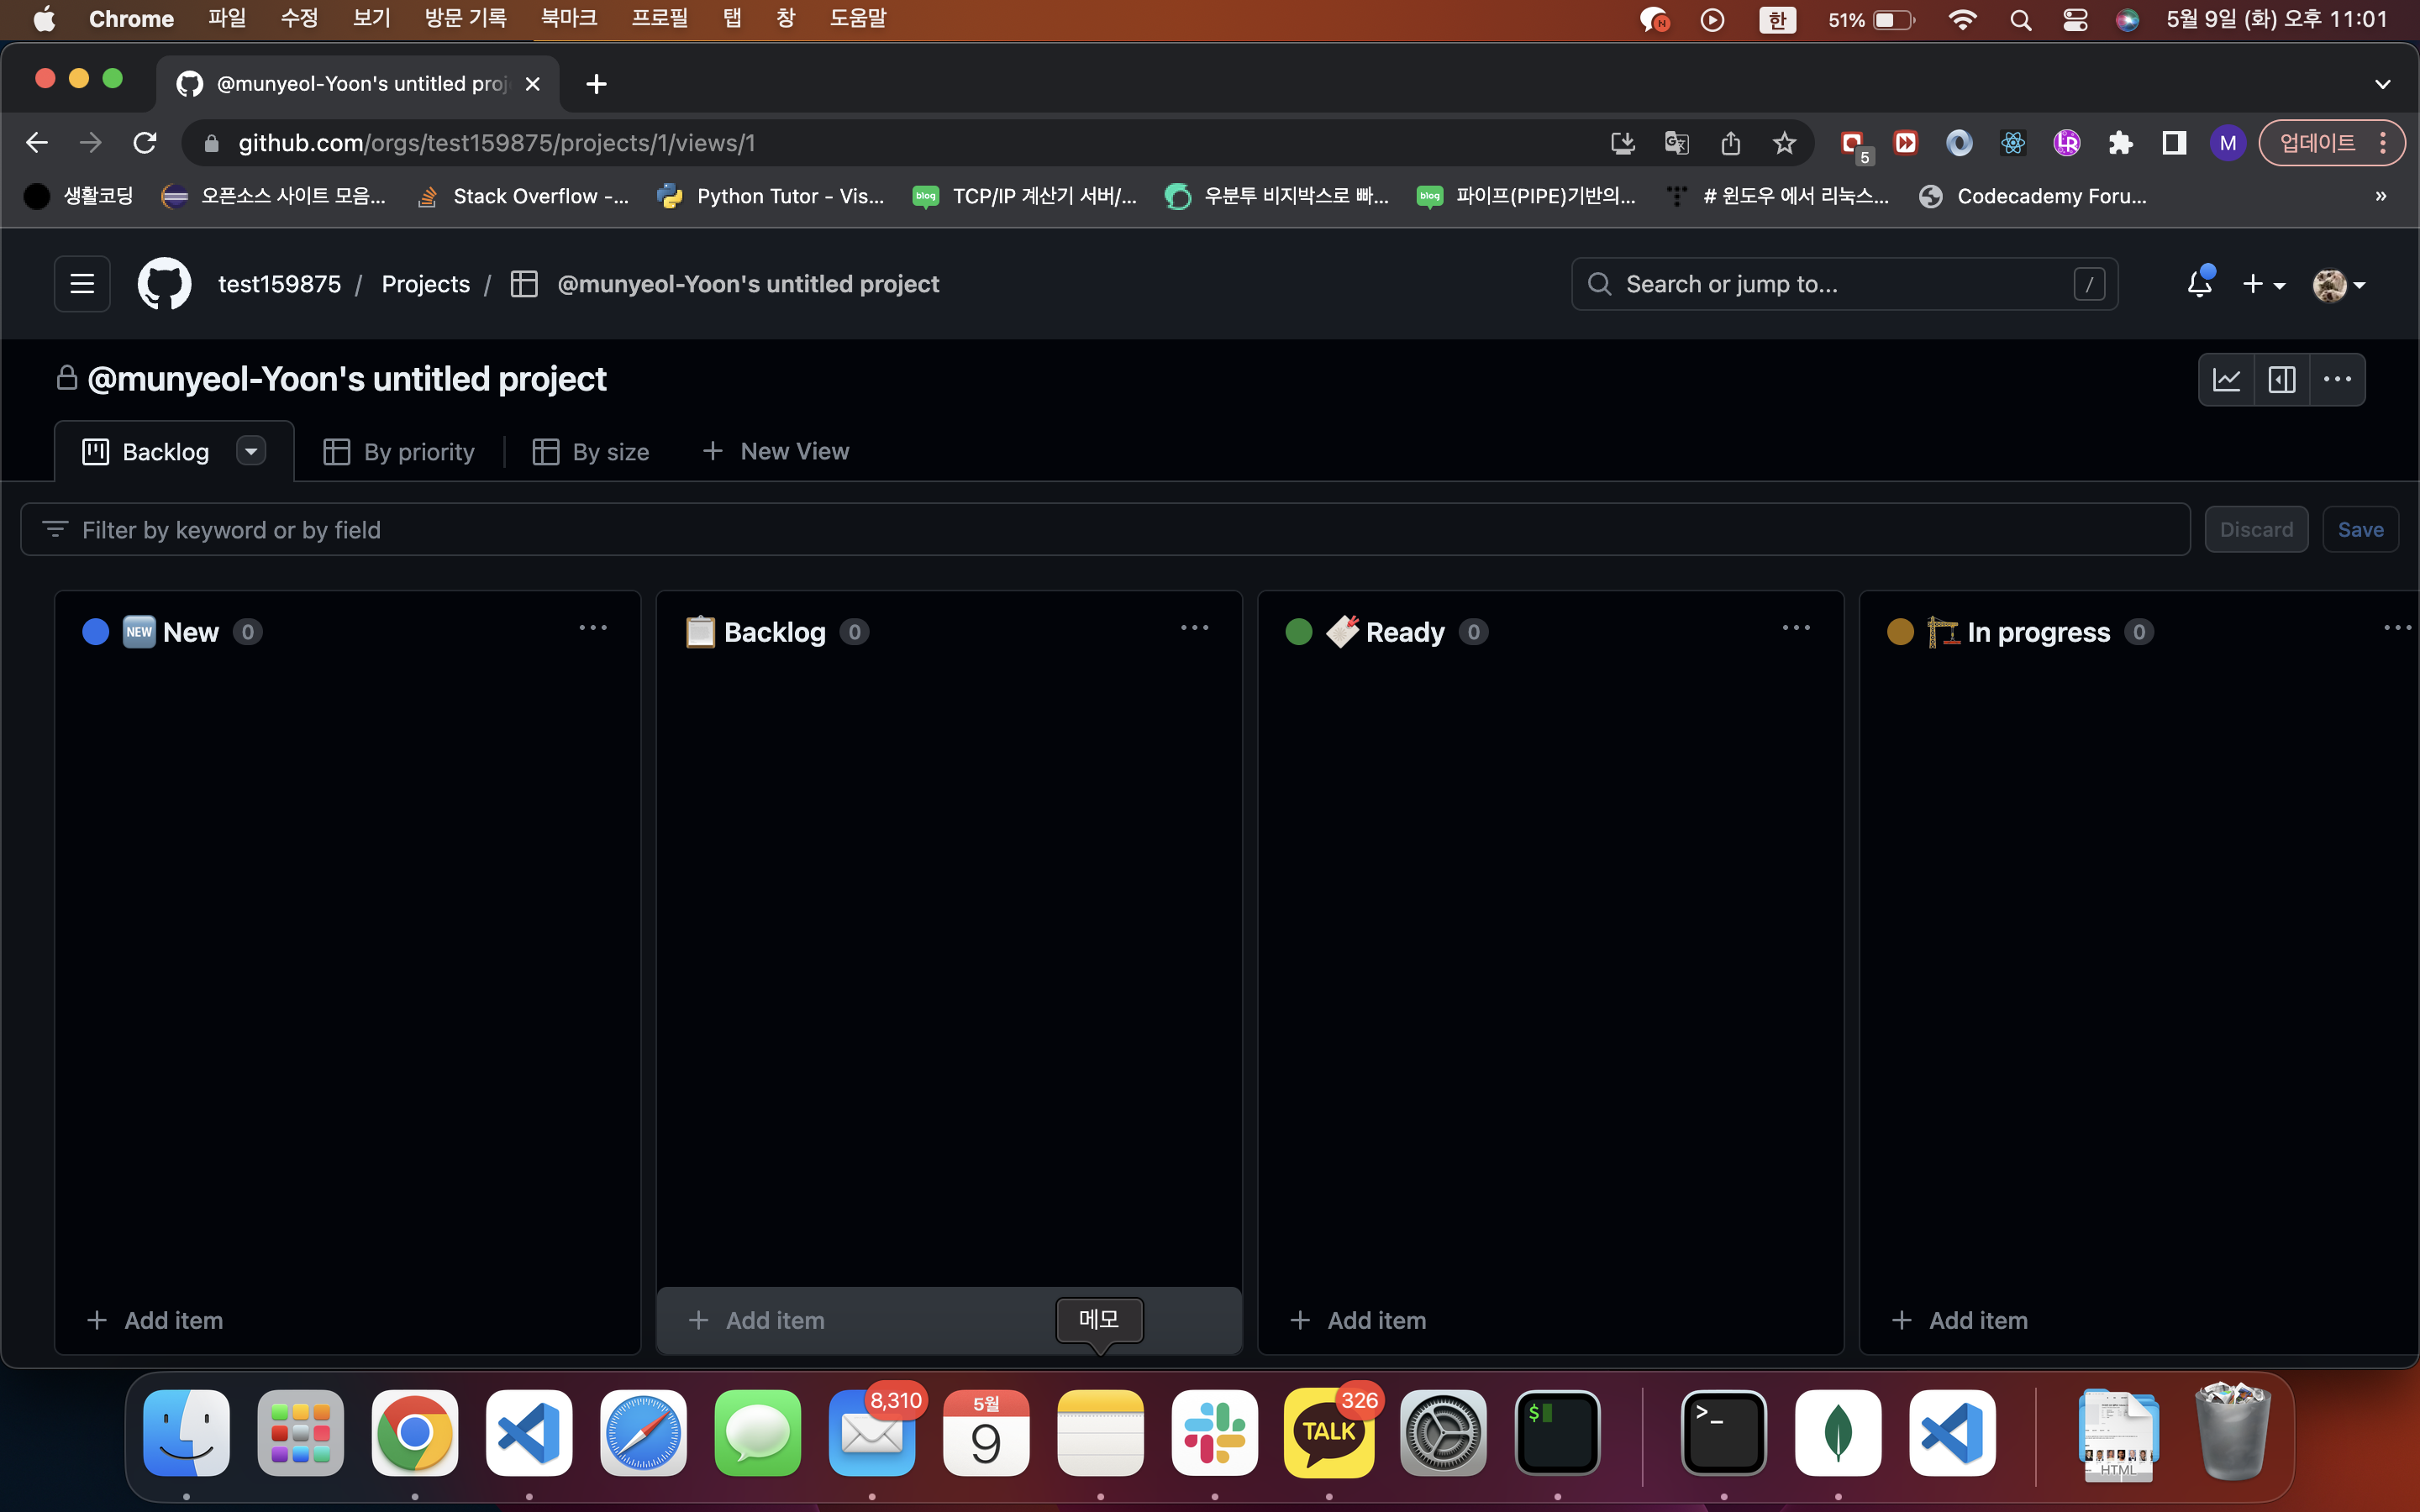This screenshot has width=2420, height=1512.
Task: Open macOS Control Center toggles icon
Action: click(x=2075, y=20)
